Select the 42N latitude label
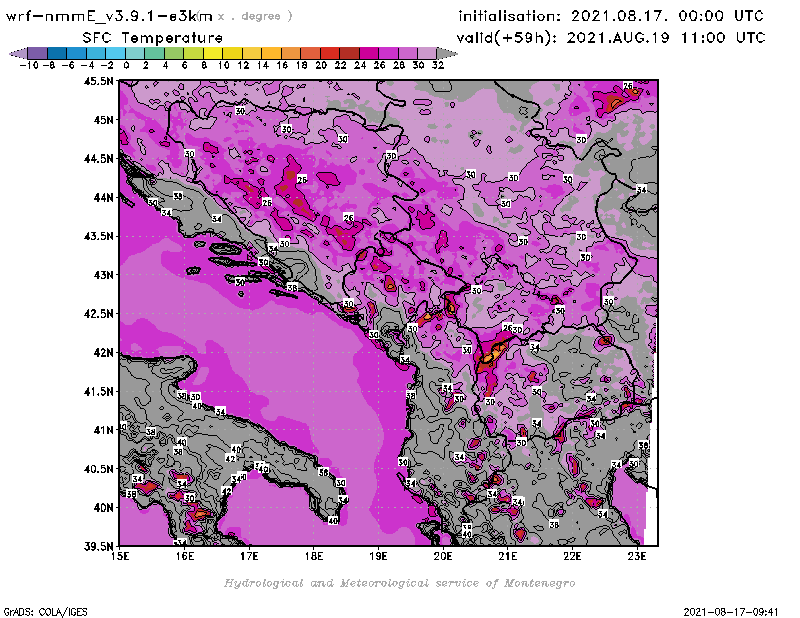The height and width of the screenshot is (618, 800). click(104, 353)
